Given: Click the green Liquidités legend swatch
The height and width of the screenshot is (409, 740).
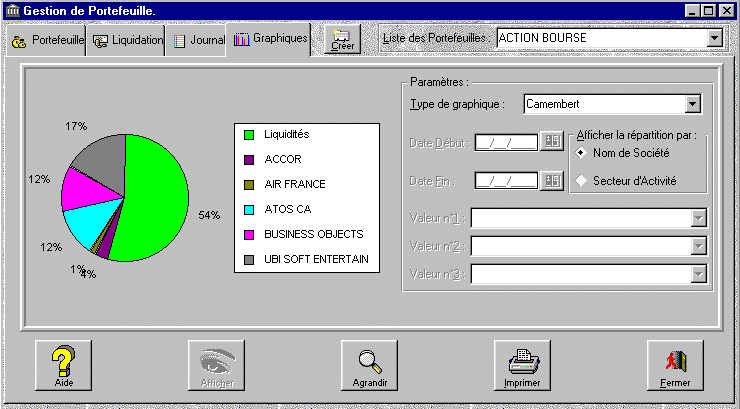Looking at the screenshot, I should (249, 134).
